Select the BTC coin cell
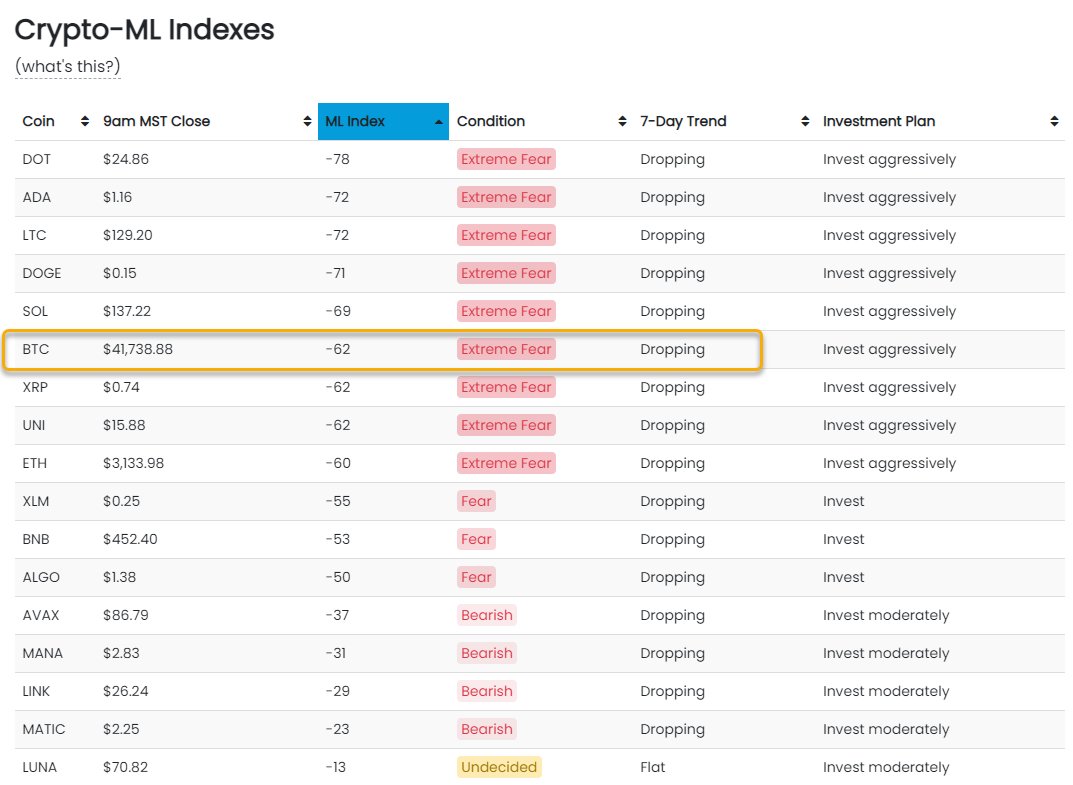The image size is (1073, 785). tap(36, 349)
